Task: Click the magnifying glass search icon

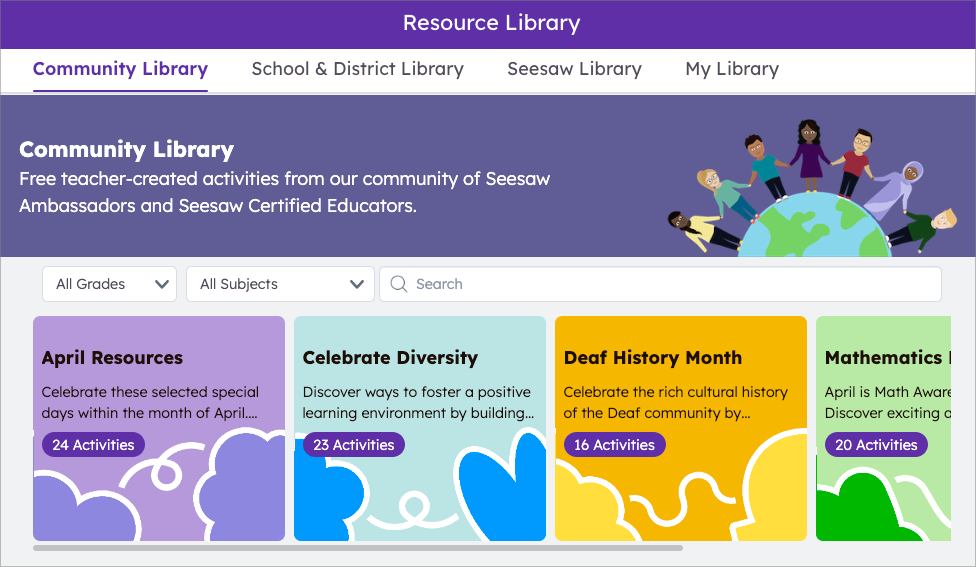Action: [398, 284]
